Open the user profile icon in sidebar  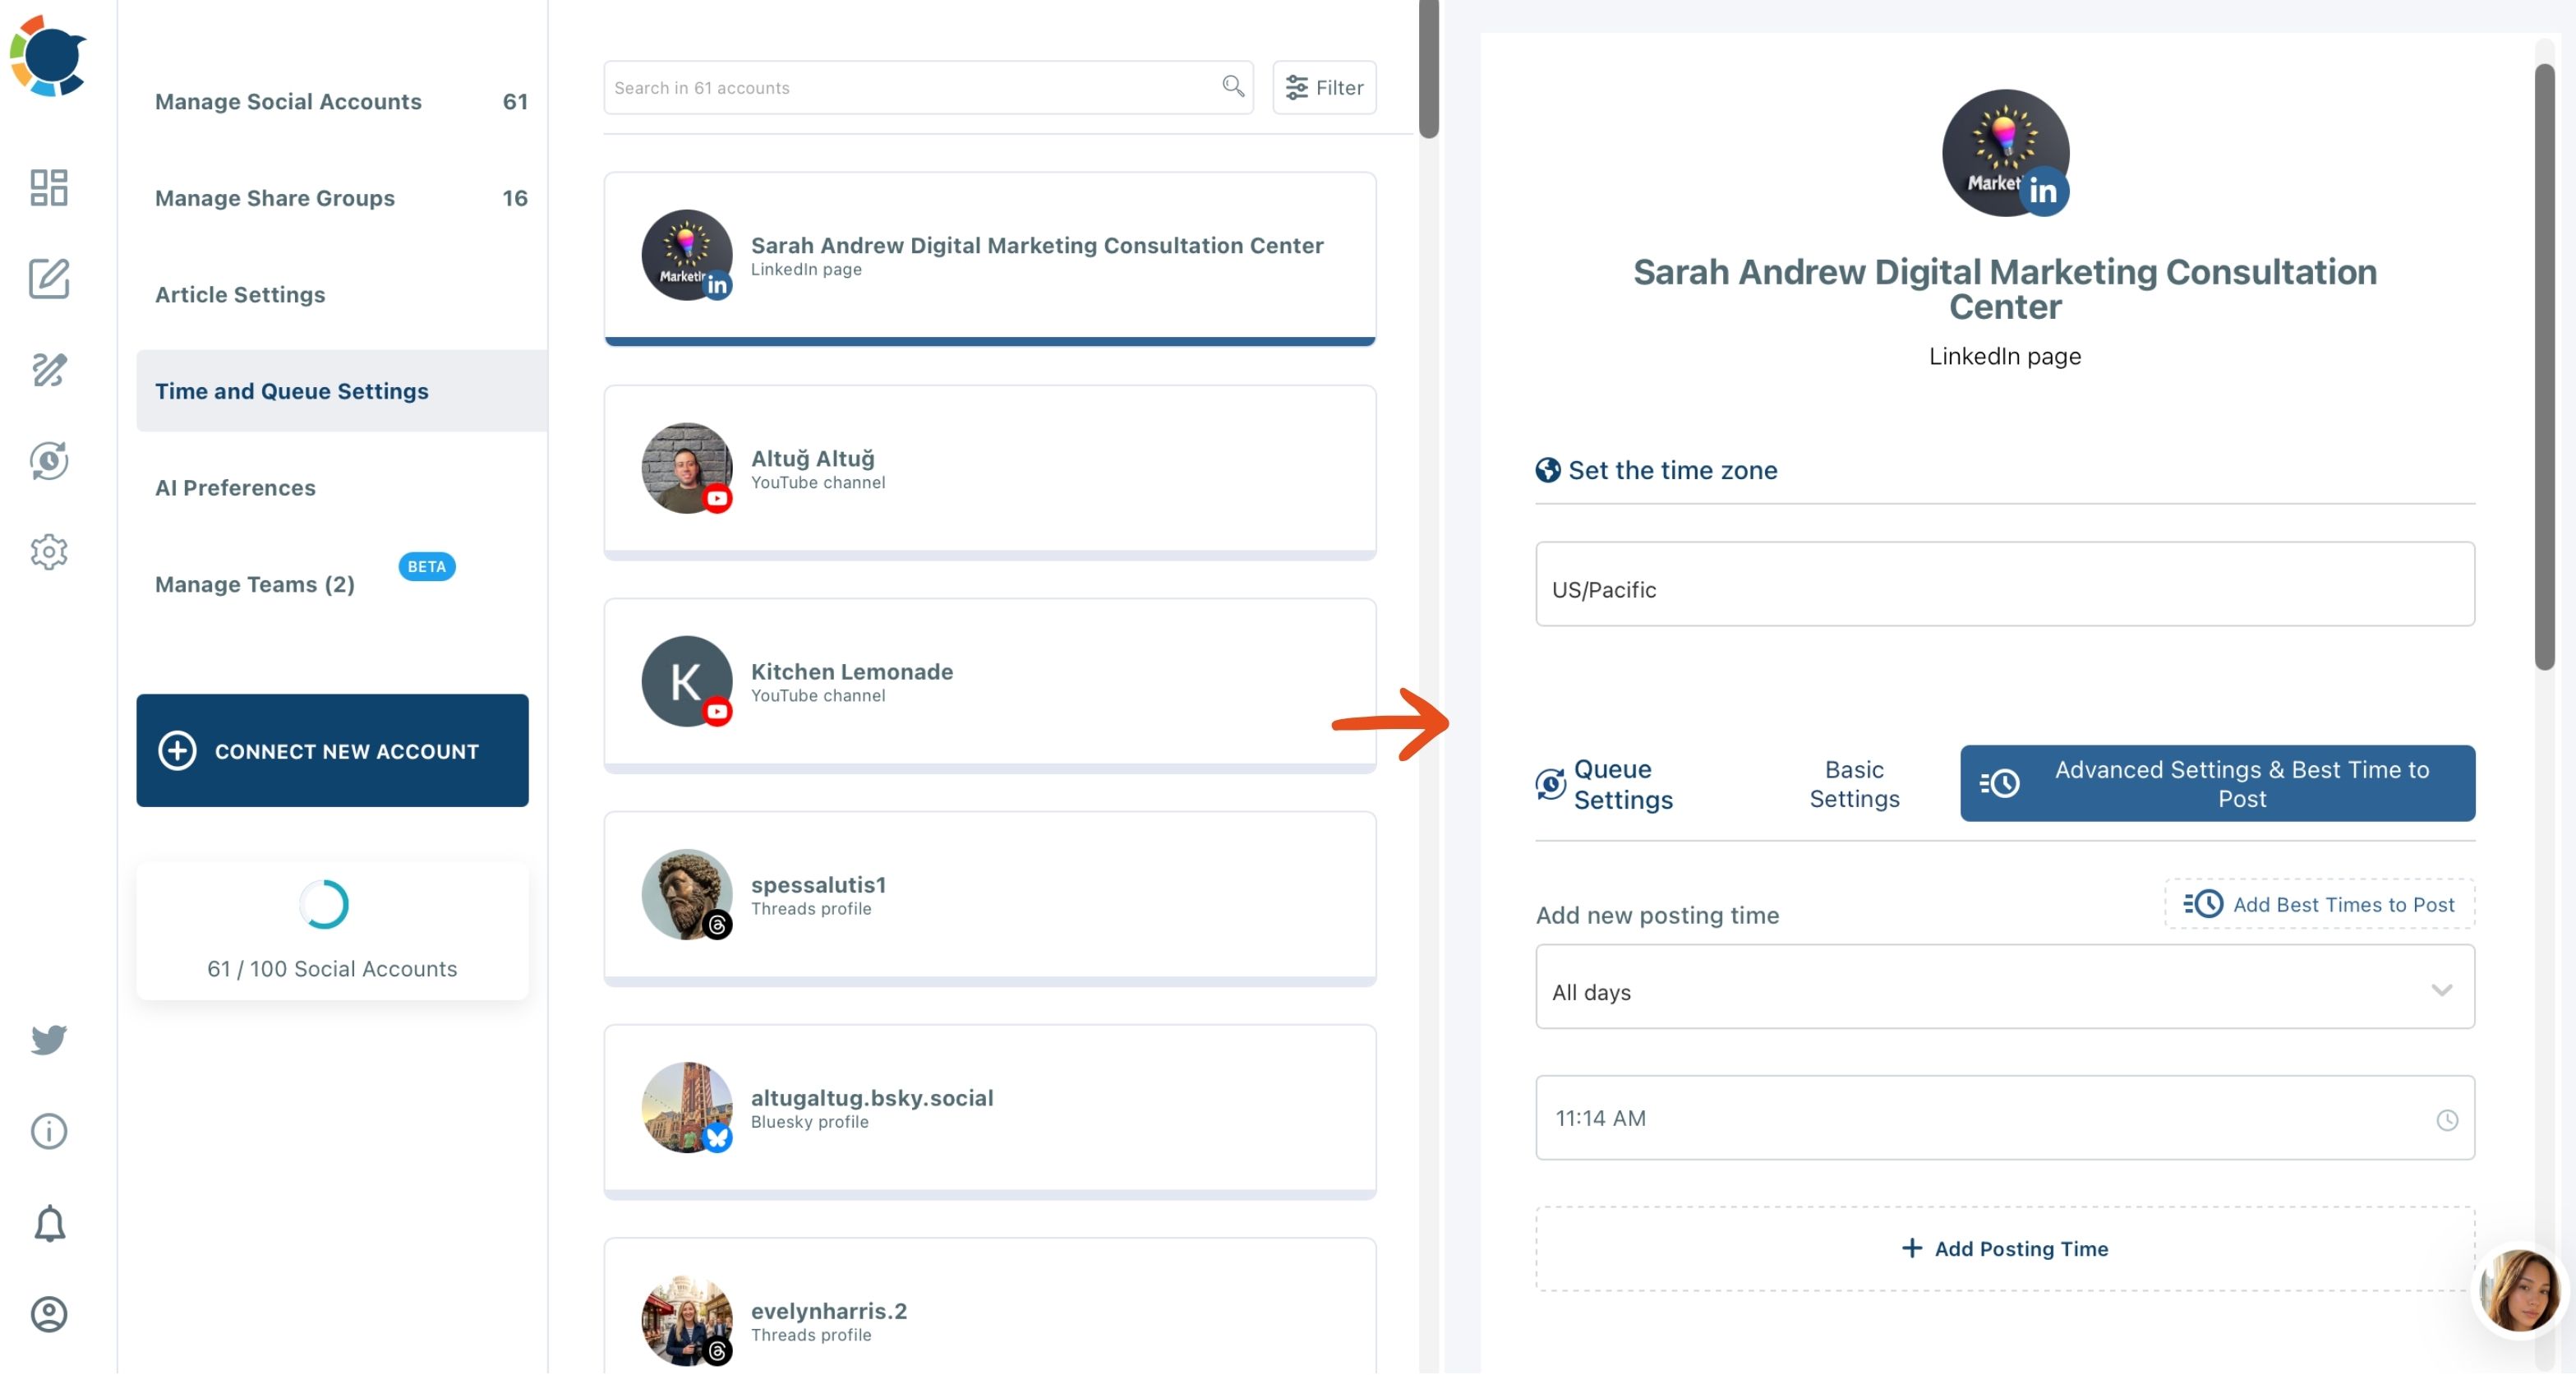(48, 1314)
